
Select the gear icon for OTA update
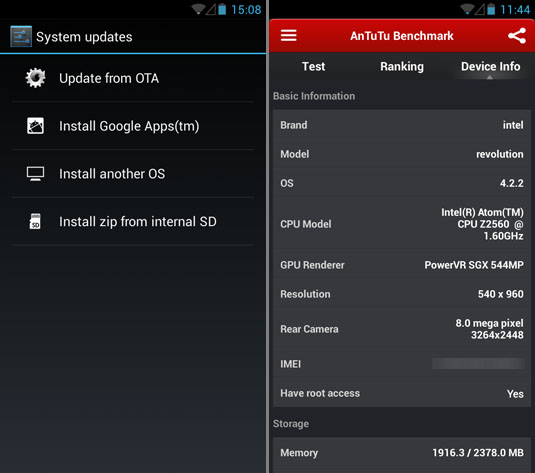point(35,78)
